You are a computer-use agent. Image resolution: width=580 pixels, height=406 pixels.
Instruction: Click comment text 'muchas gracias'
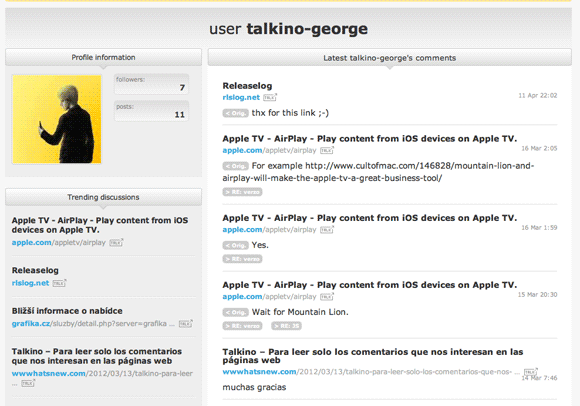pos(254,388)
